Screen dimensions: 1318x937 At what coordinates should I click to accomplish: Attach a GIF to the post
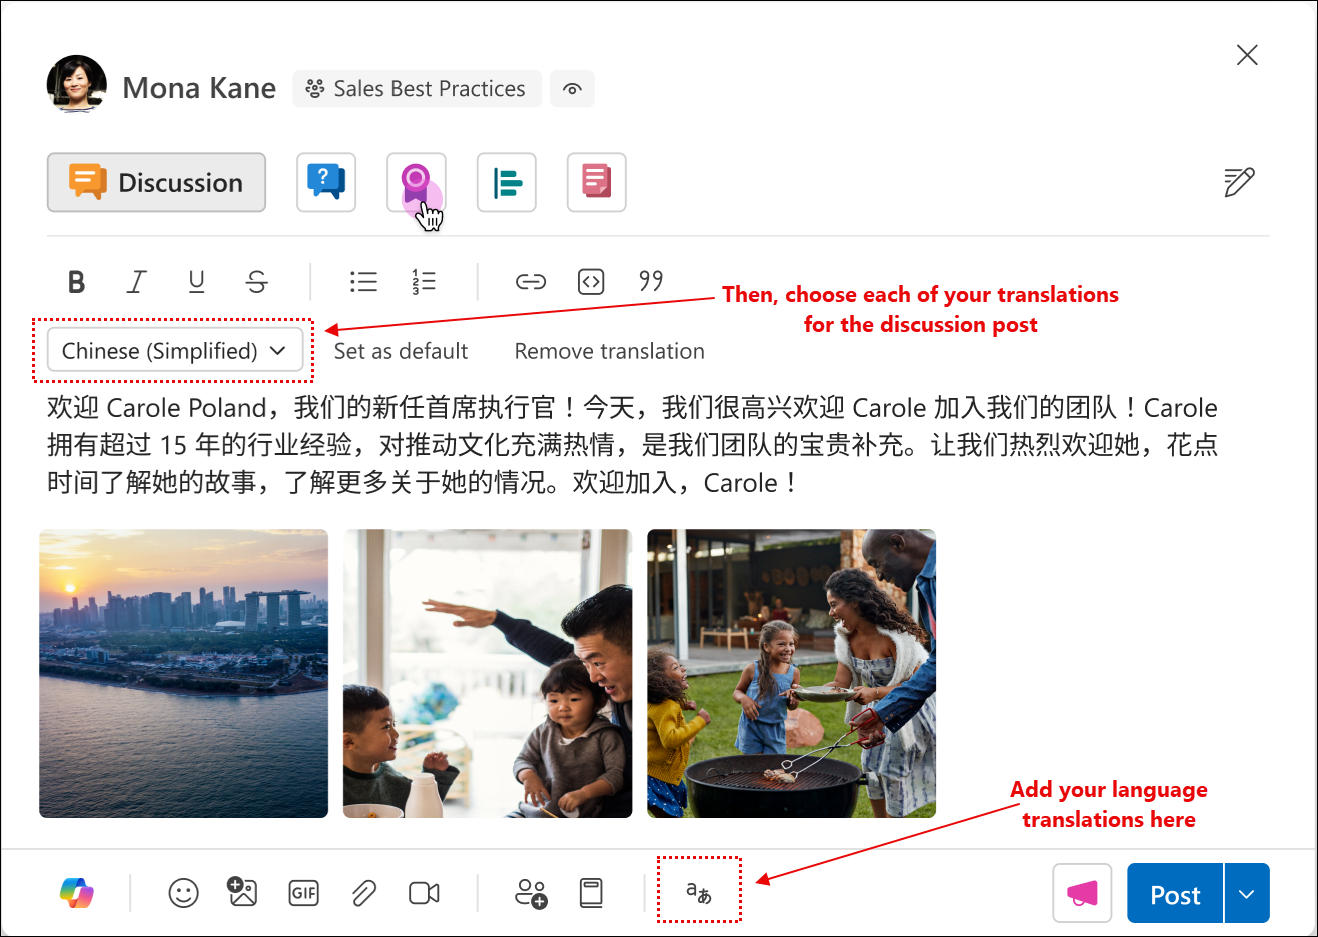303,893
